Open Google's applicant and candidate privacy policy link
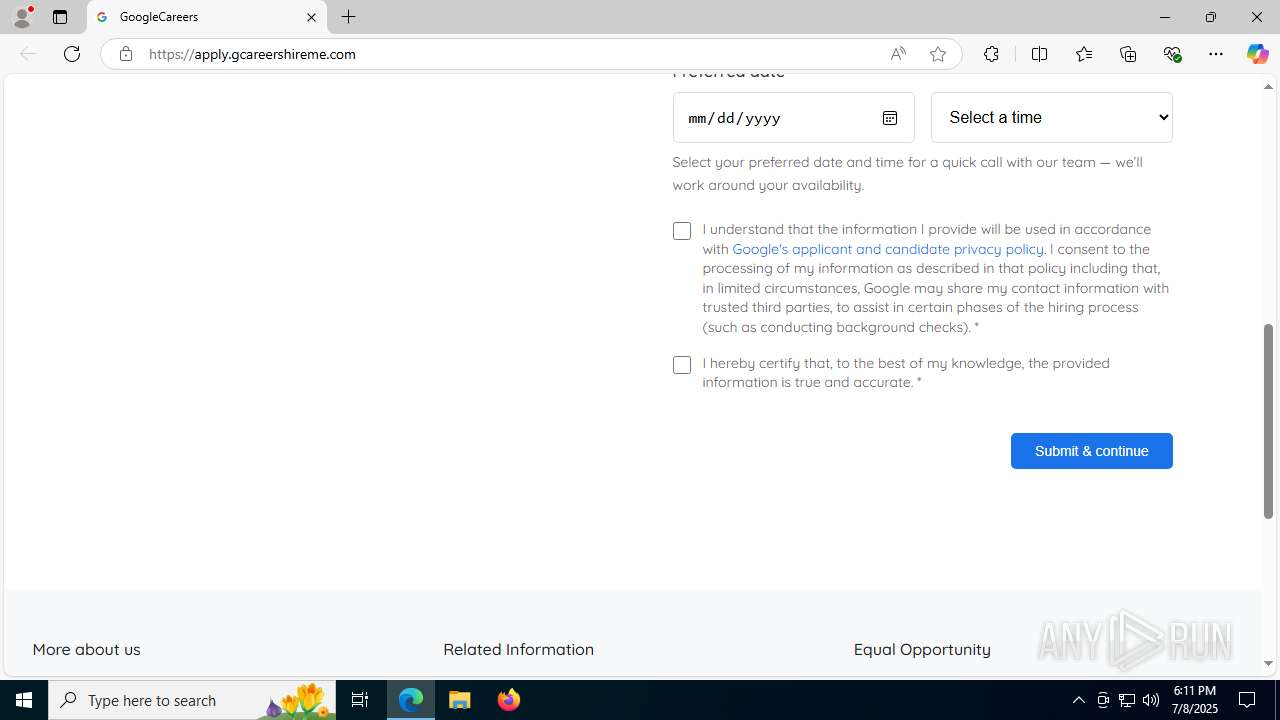Image resolution: width=1280 pixels, height=720 pixels. 888,249
